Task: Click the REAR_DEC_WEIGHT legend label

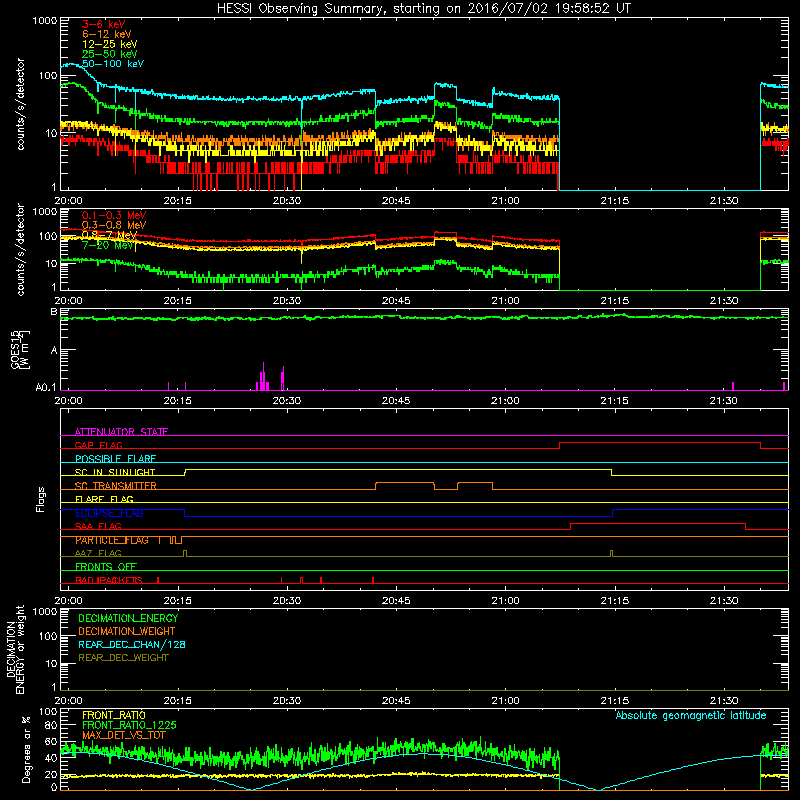Action: 123,658
